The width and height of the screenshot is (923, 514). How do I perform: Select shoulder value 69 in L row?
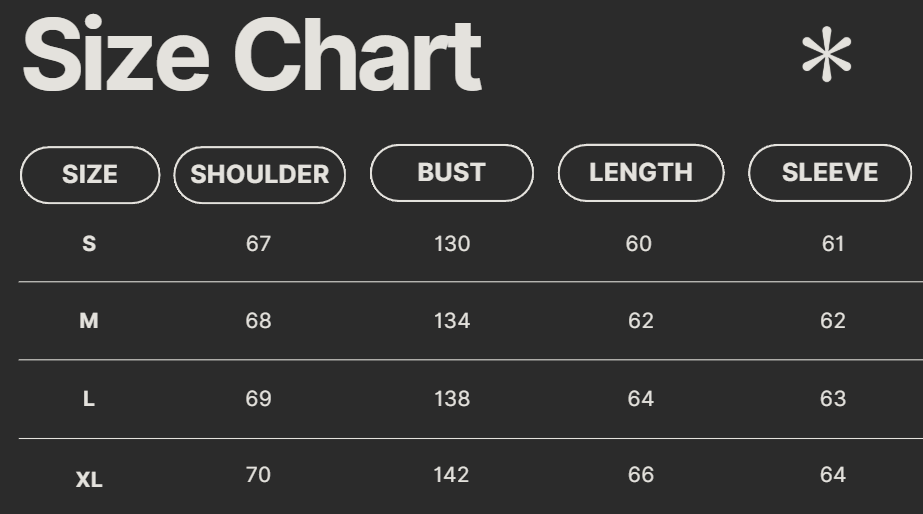point(258,399)
